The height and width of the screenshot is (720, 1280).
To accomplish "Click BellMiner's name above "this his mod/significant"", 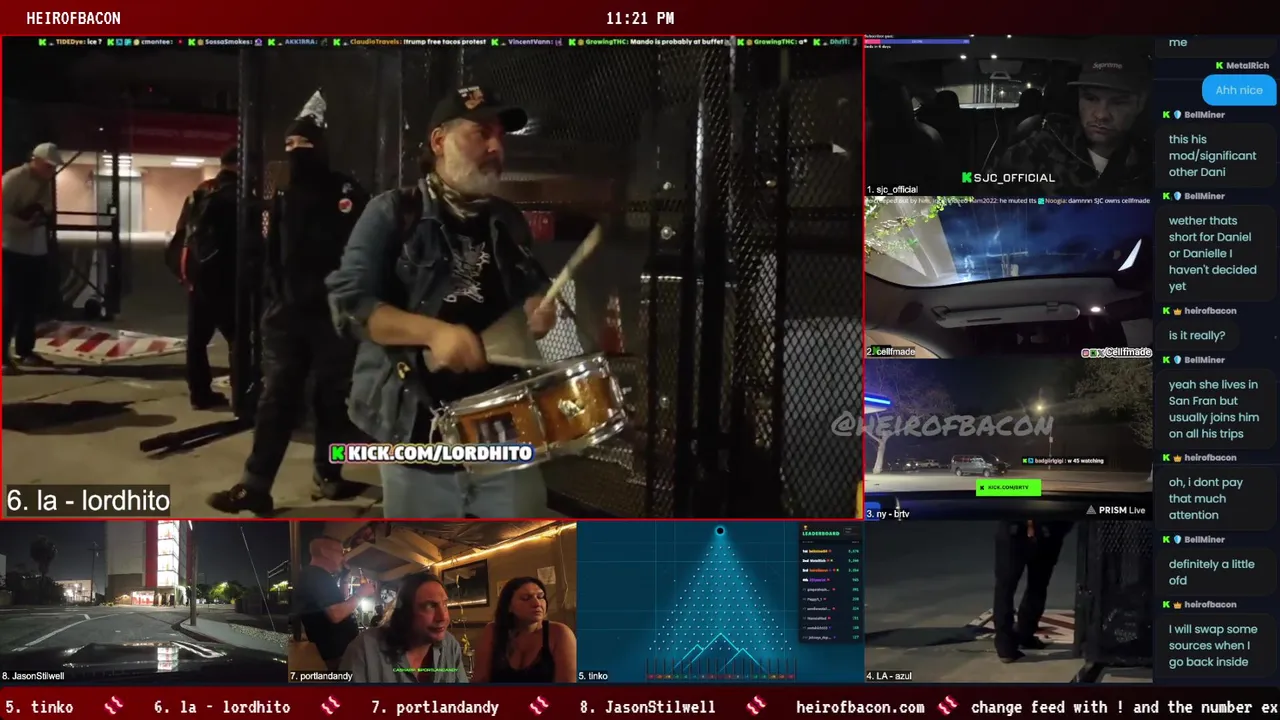I will (x=1204, y=115).
